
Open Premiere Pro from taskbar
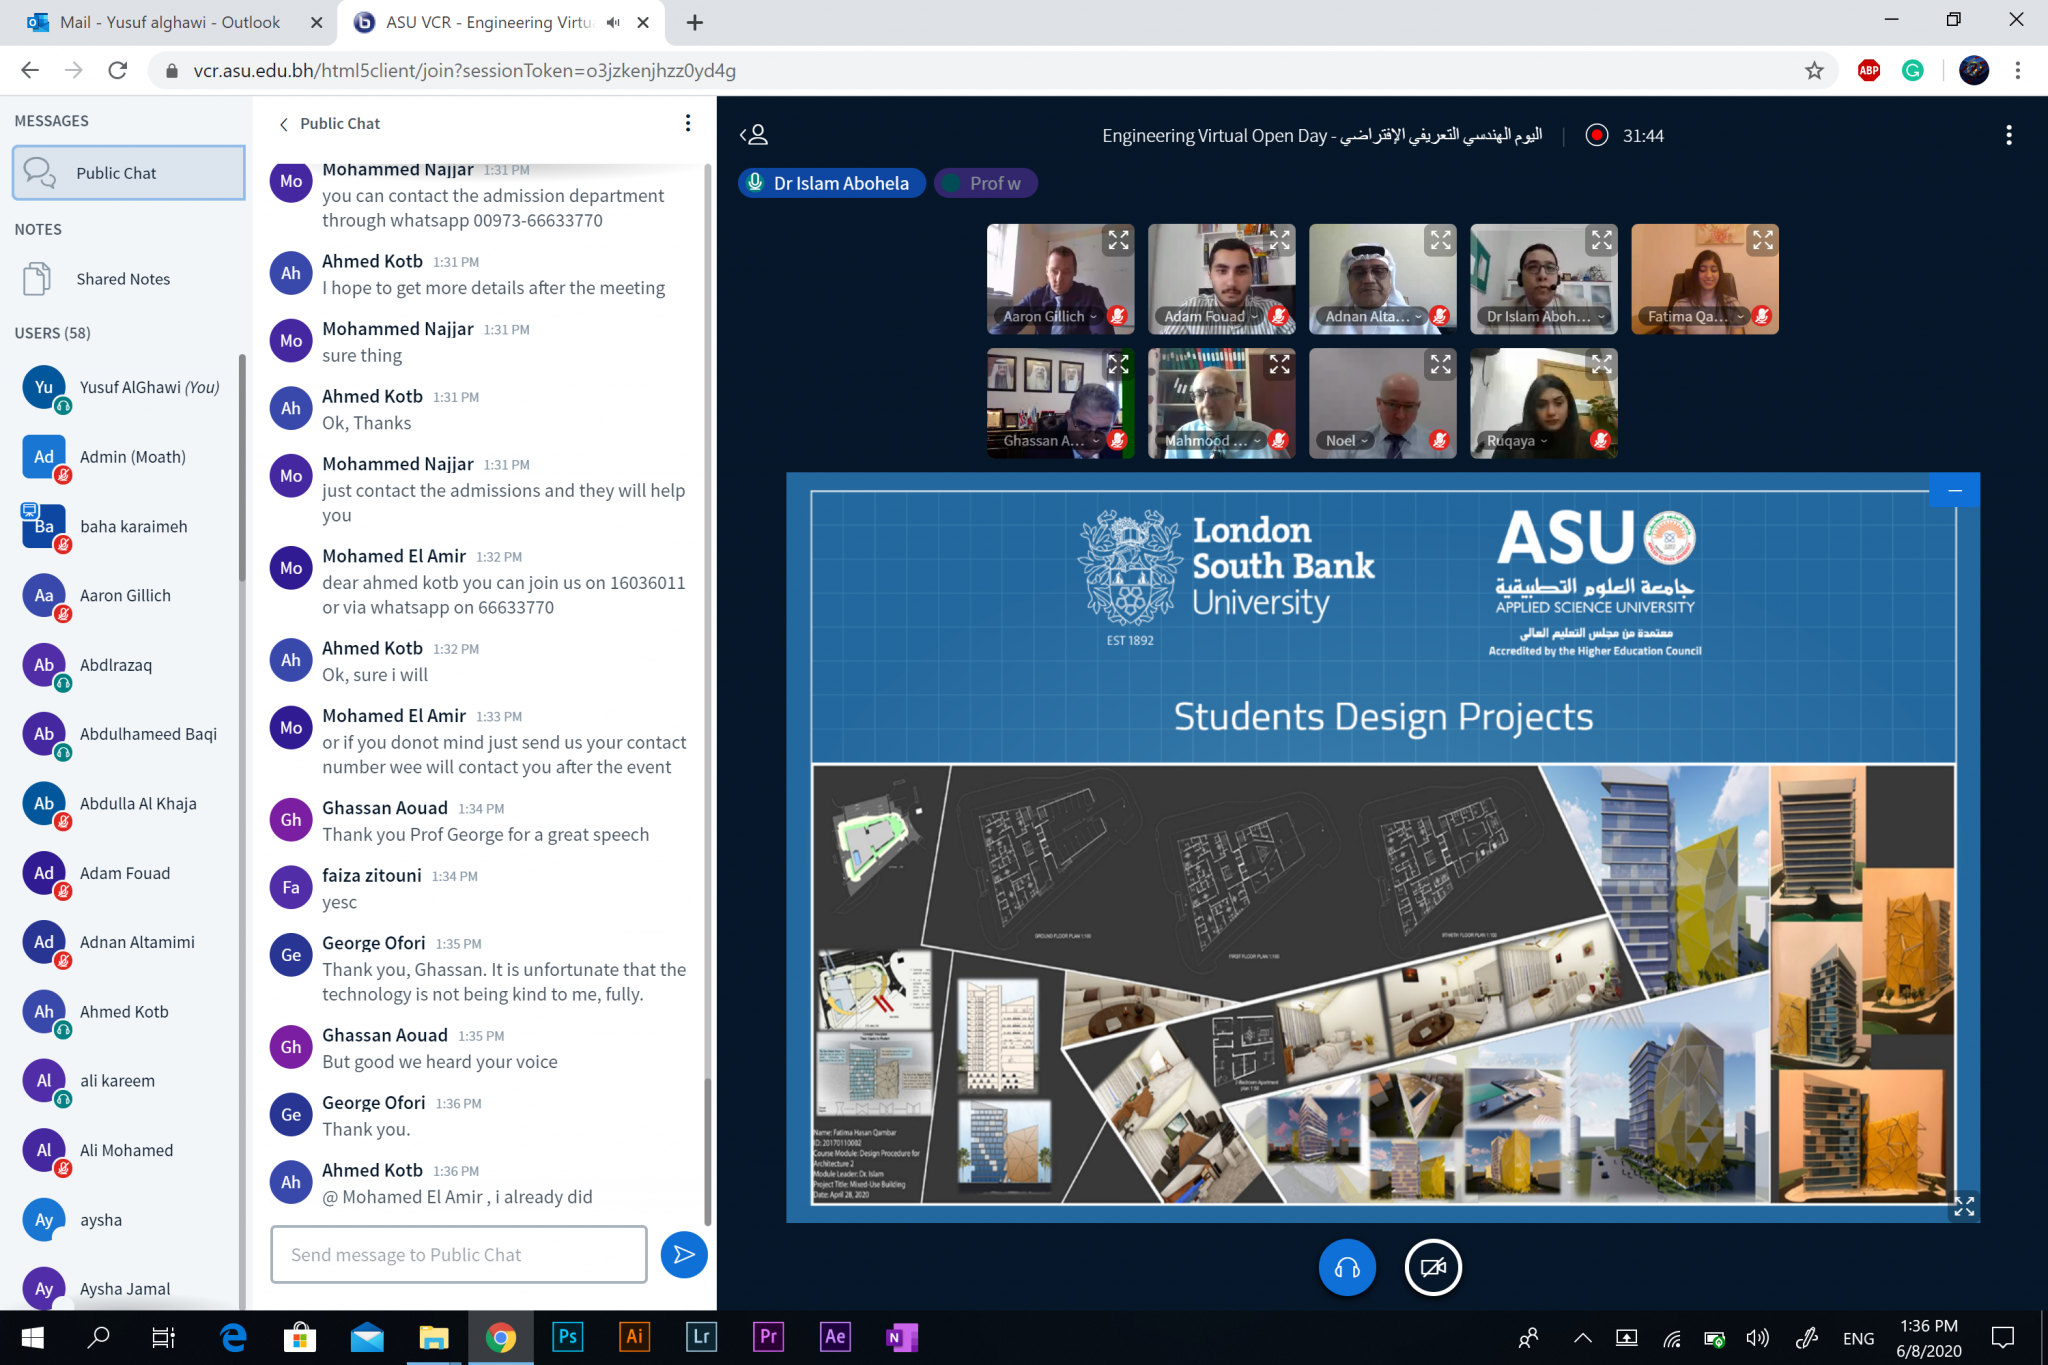(x=768, y=1337)
